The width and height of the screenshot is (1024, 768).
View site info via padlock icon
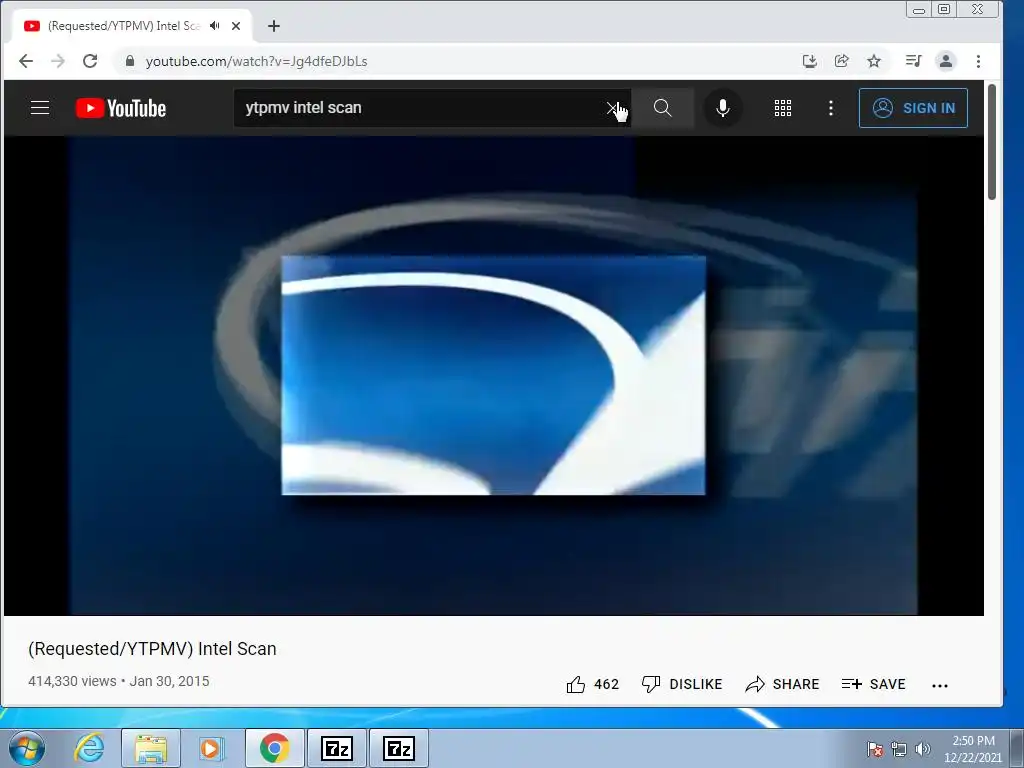coord(130,61)
